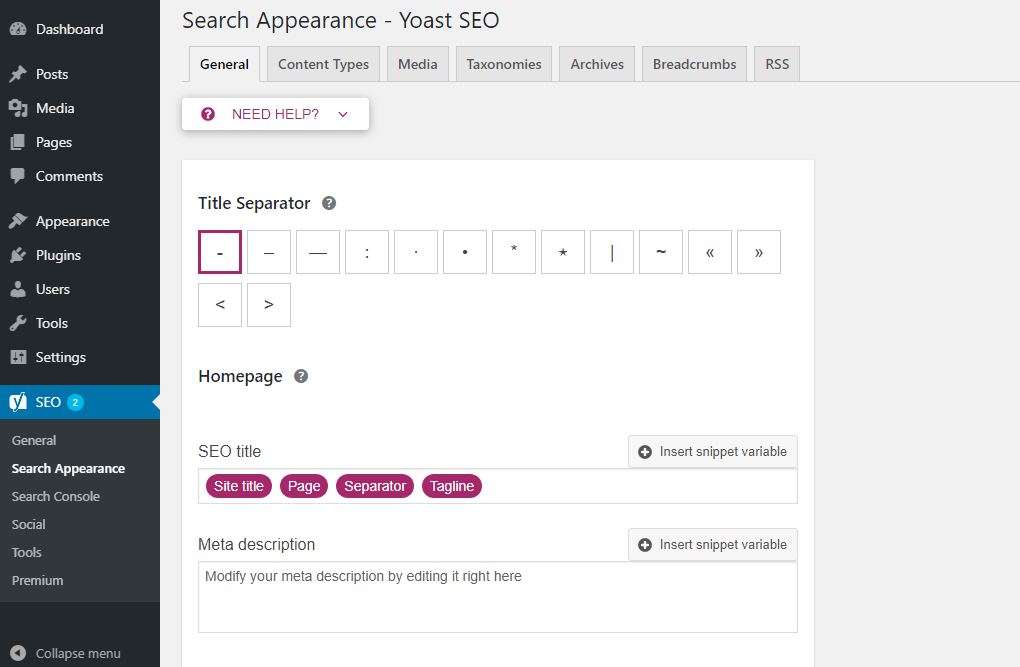Click the Plugins sidebar icon

point(21,255)
